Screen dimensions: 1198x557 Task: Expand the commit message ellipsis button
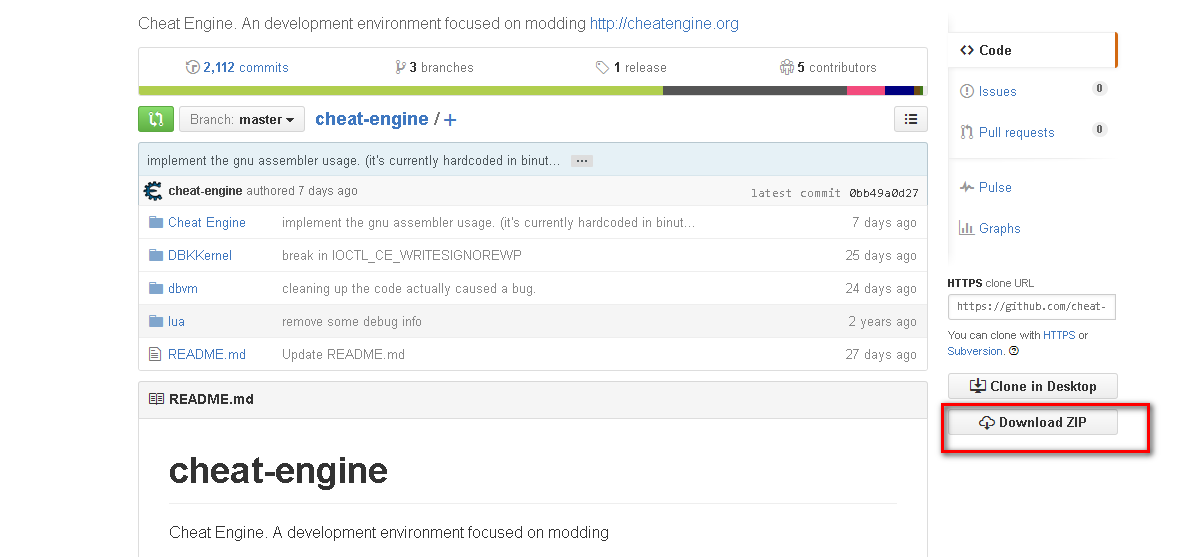582,160
